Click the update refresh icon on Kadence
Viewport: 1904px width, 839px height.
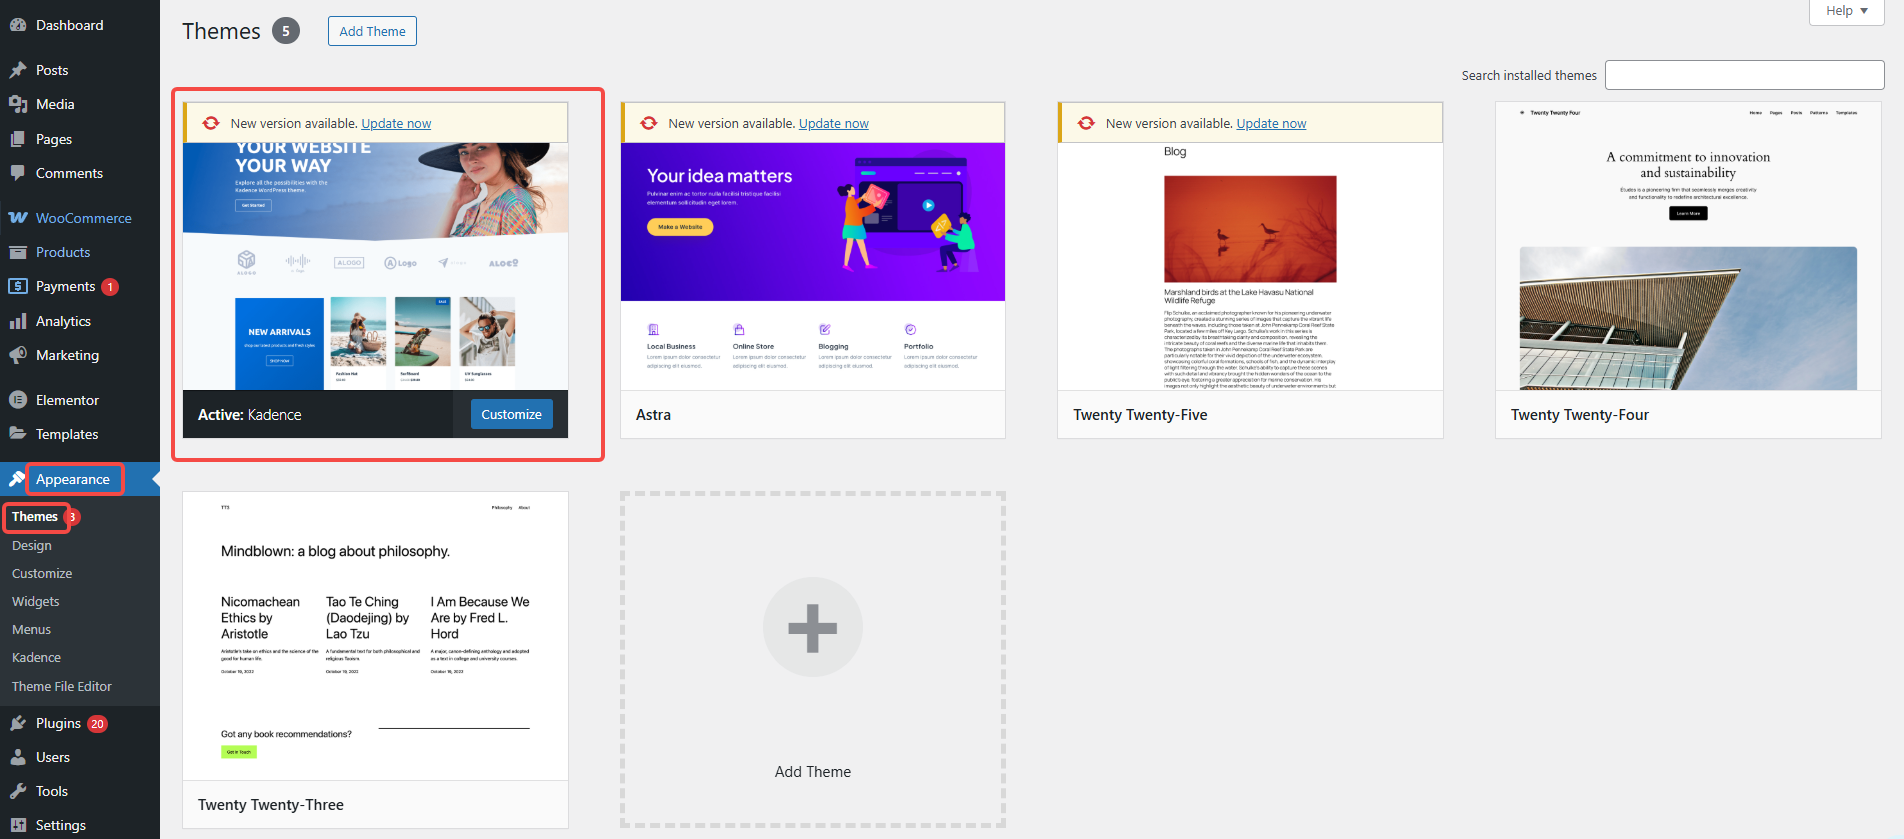pos(211,123)
